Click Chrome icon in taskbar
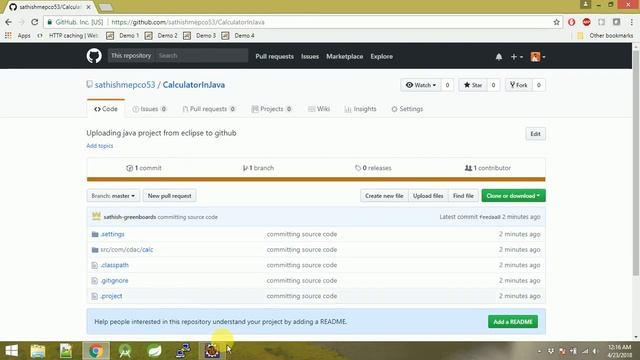 (x=96, y=351)
